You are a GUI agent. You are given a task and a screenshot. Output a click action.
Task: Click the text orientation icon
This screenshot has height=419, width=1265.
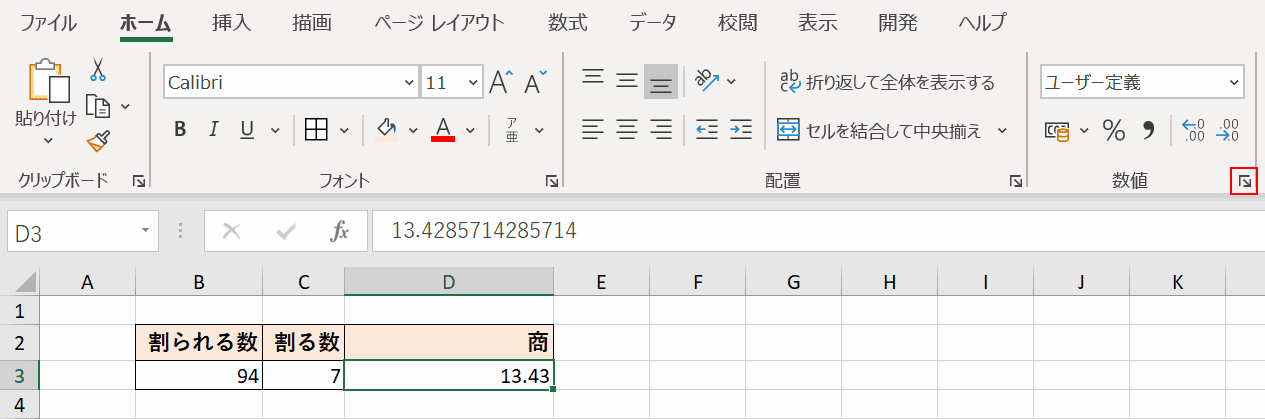[x=707, y=80]
